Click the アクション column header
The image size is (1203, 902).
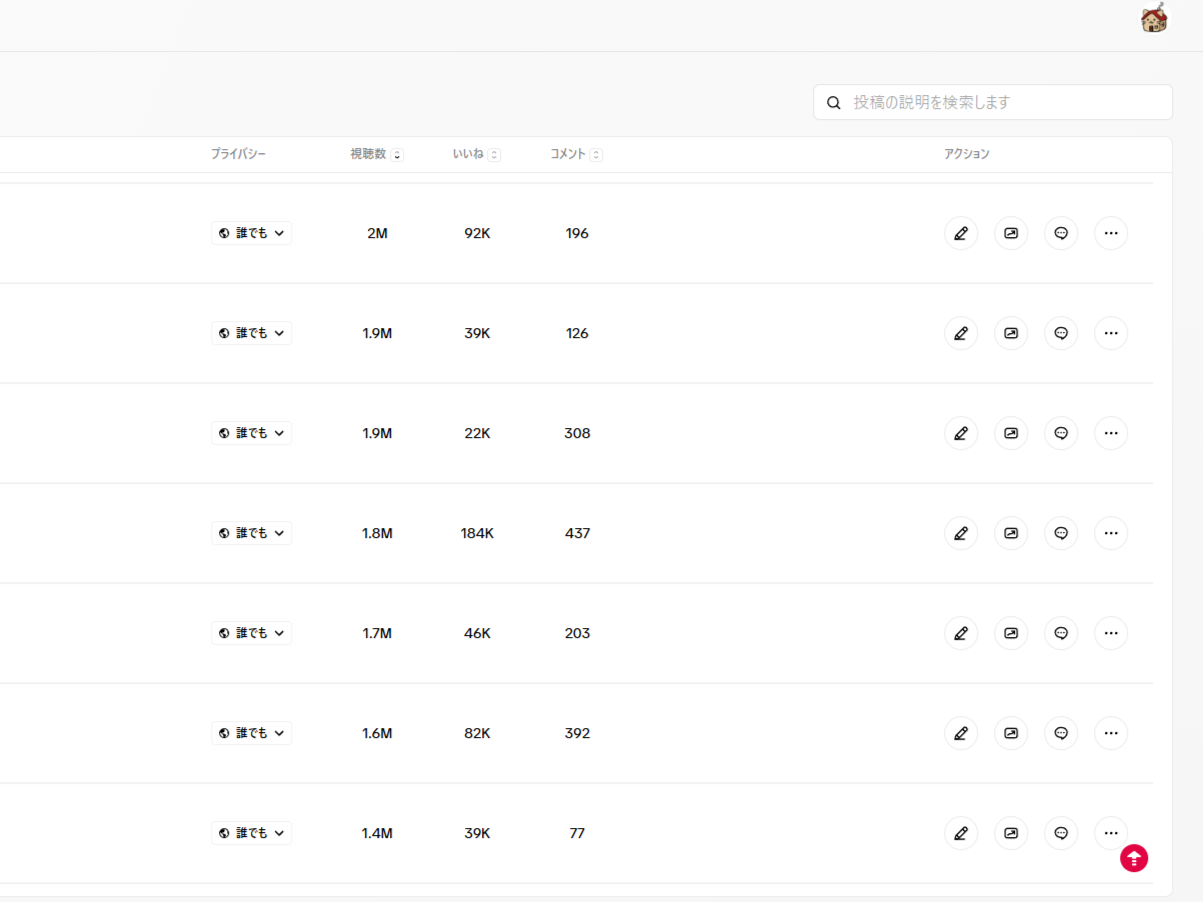pyautogui.click(x=967, y=154)
